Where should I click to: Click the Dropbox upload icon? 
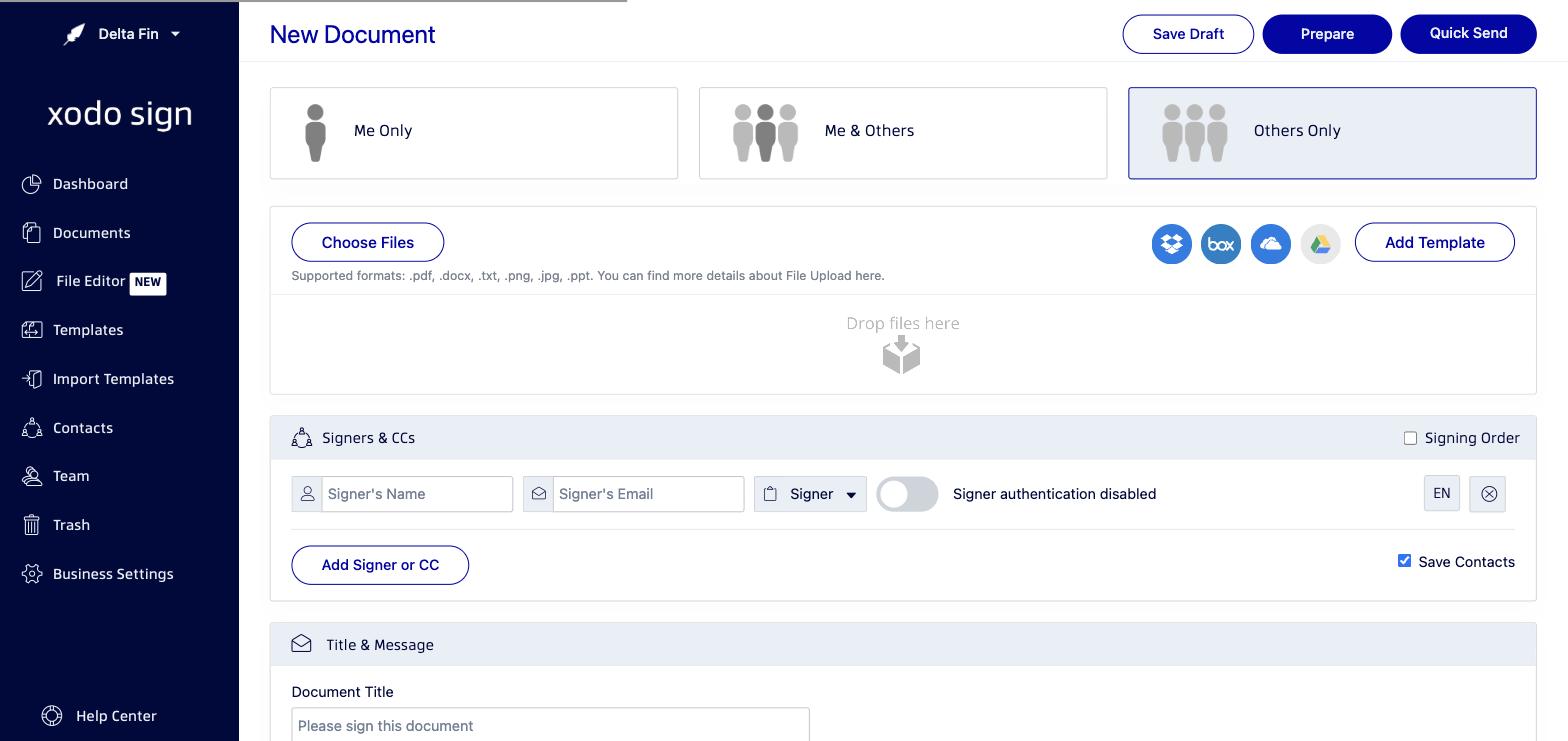1171,244
